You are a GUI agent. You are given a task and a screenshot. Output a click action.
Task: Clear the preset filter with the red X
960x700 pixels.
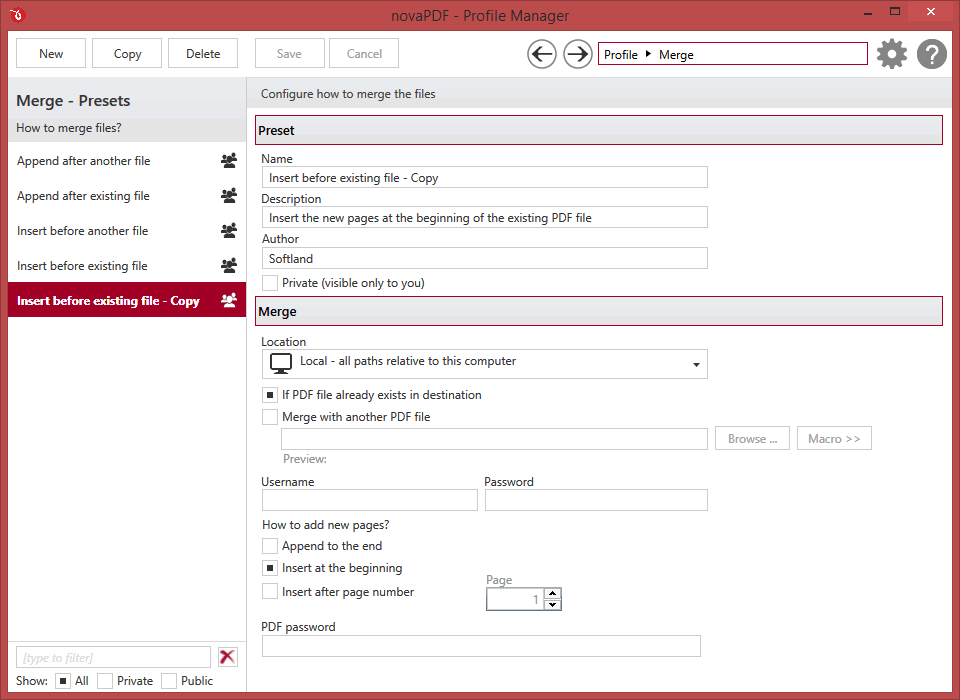[227, 657]
